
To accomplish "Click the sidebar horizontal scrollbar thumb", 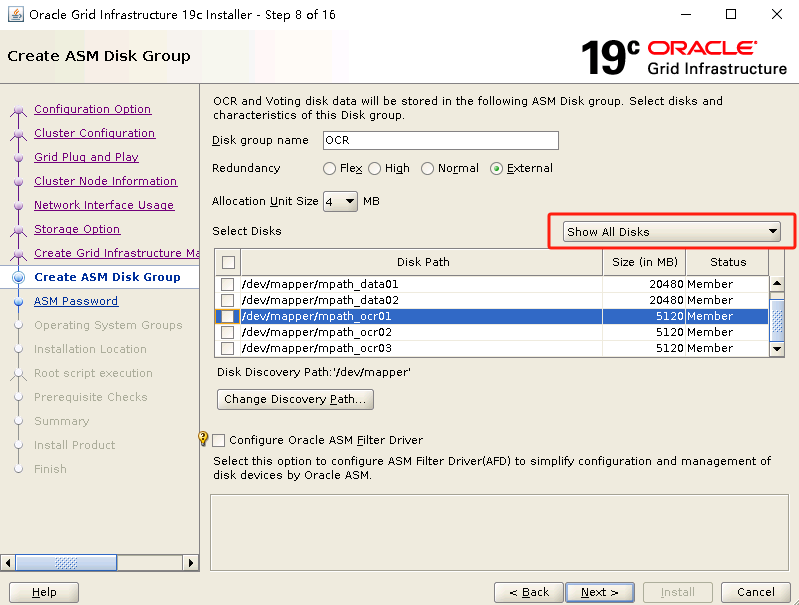I will point(66,563).
